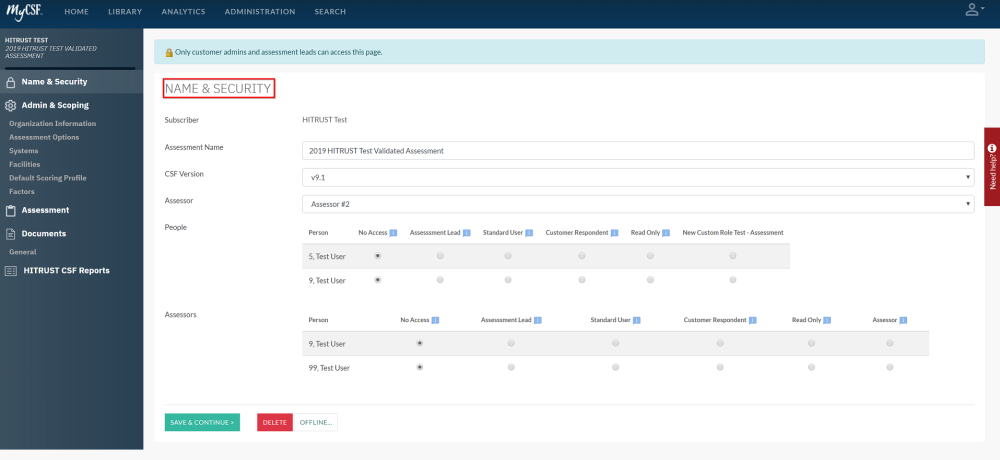This screenshot has width=1000, height=460.
Task: Click info icon next to Assessors Standard User header
Action: [636, 320]
